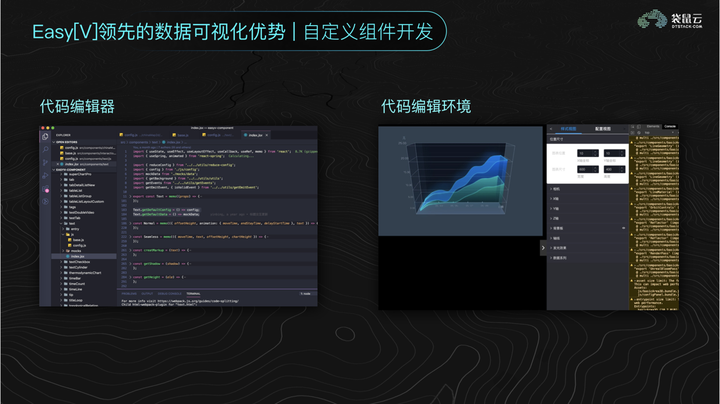
Task: Click the back arrow left of 样式视图 tab
Action: coord(551,129)
